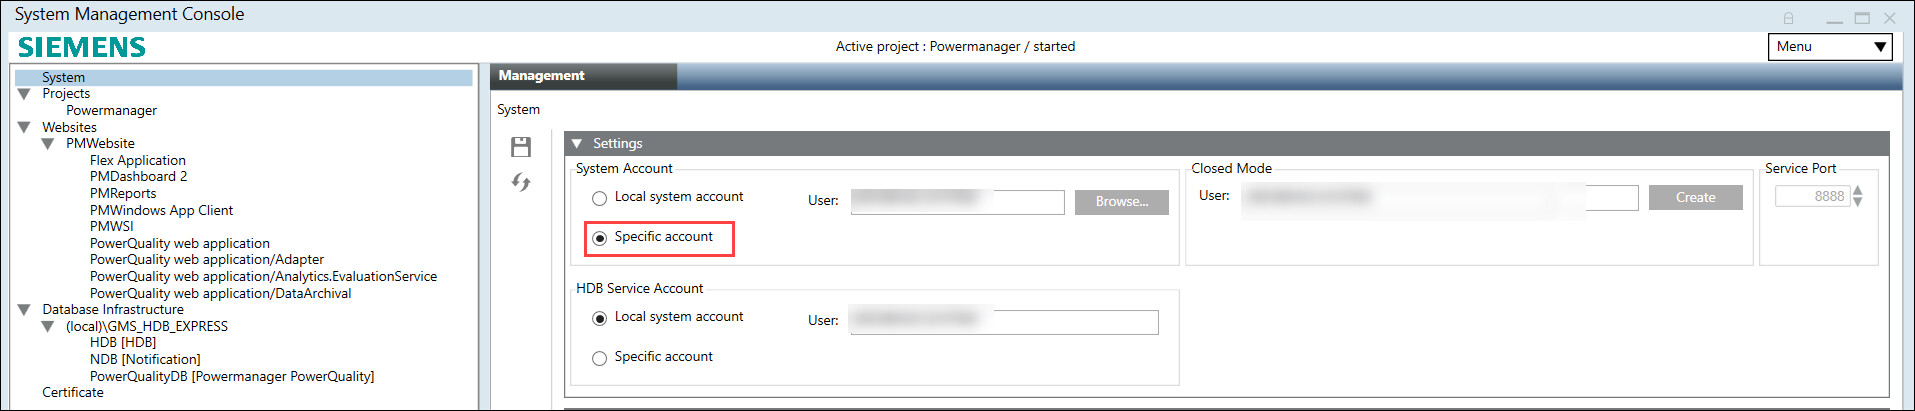Viewport: 1915px width, 411px height.
Task: Collapse the Websites tree node
Action: 24,127
